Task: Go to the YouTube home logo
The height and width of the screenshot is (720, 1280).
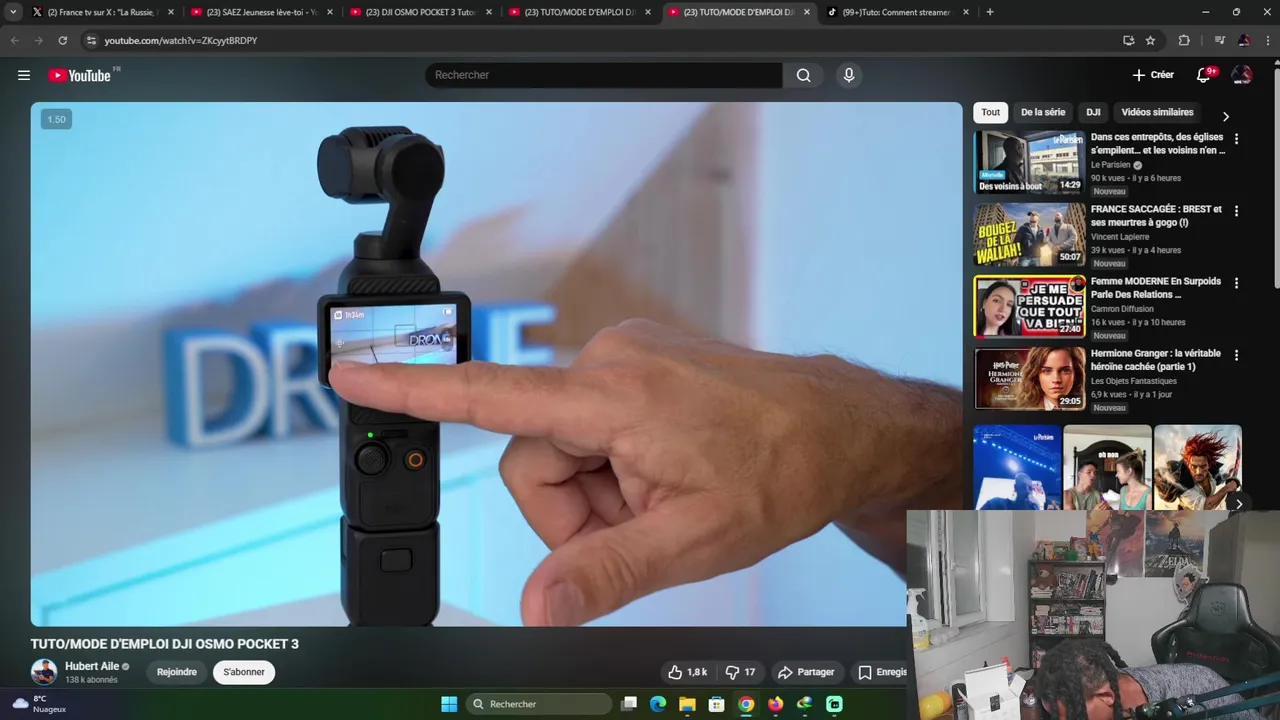Action: (x=80, y=75)
